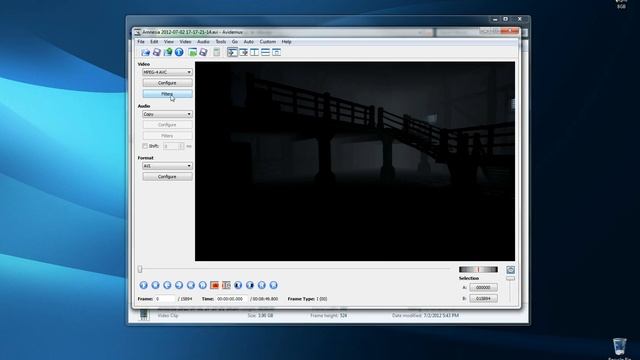The width and height of the screenshot is (640, 360).
Task: Open the Edit menu
Action: click(154, 42)
